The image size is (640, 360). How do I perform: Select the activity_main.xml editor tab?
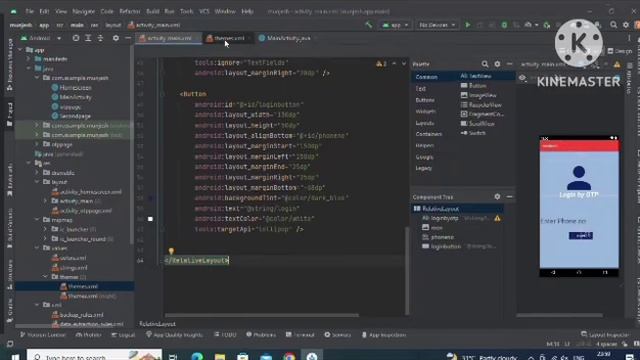click(169, 38)
